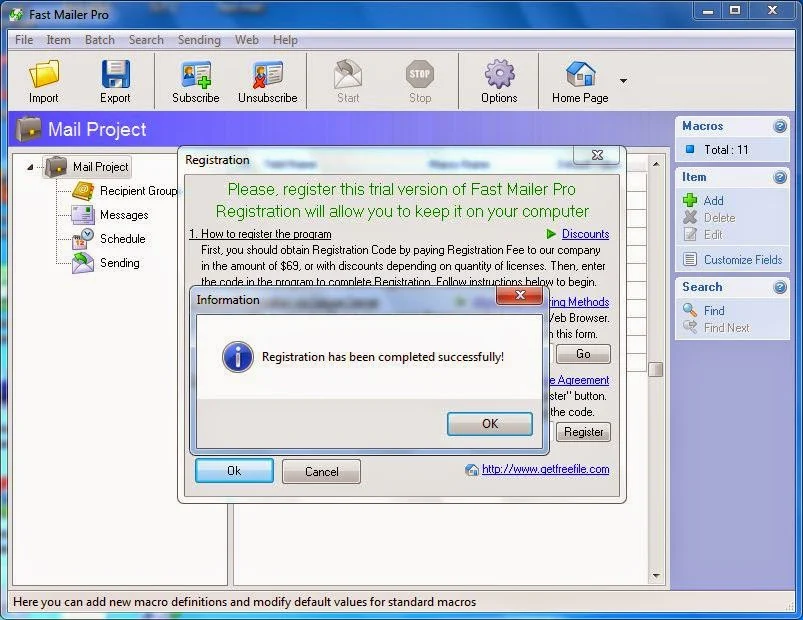803x620 pixels.
Task: Close the Information dialog with red X
Action: point(520,295)
